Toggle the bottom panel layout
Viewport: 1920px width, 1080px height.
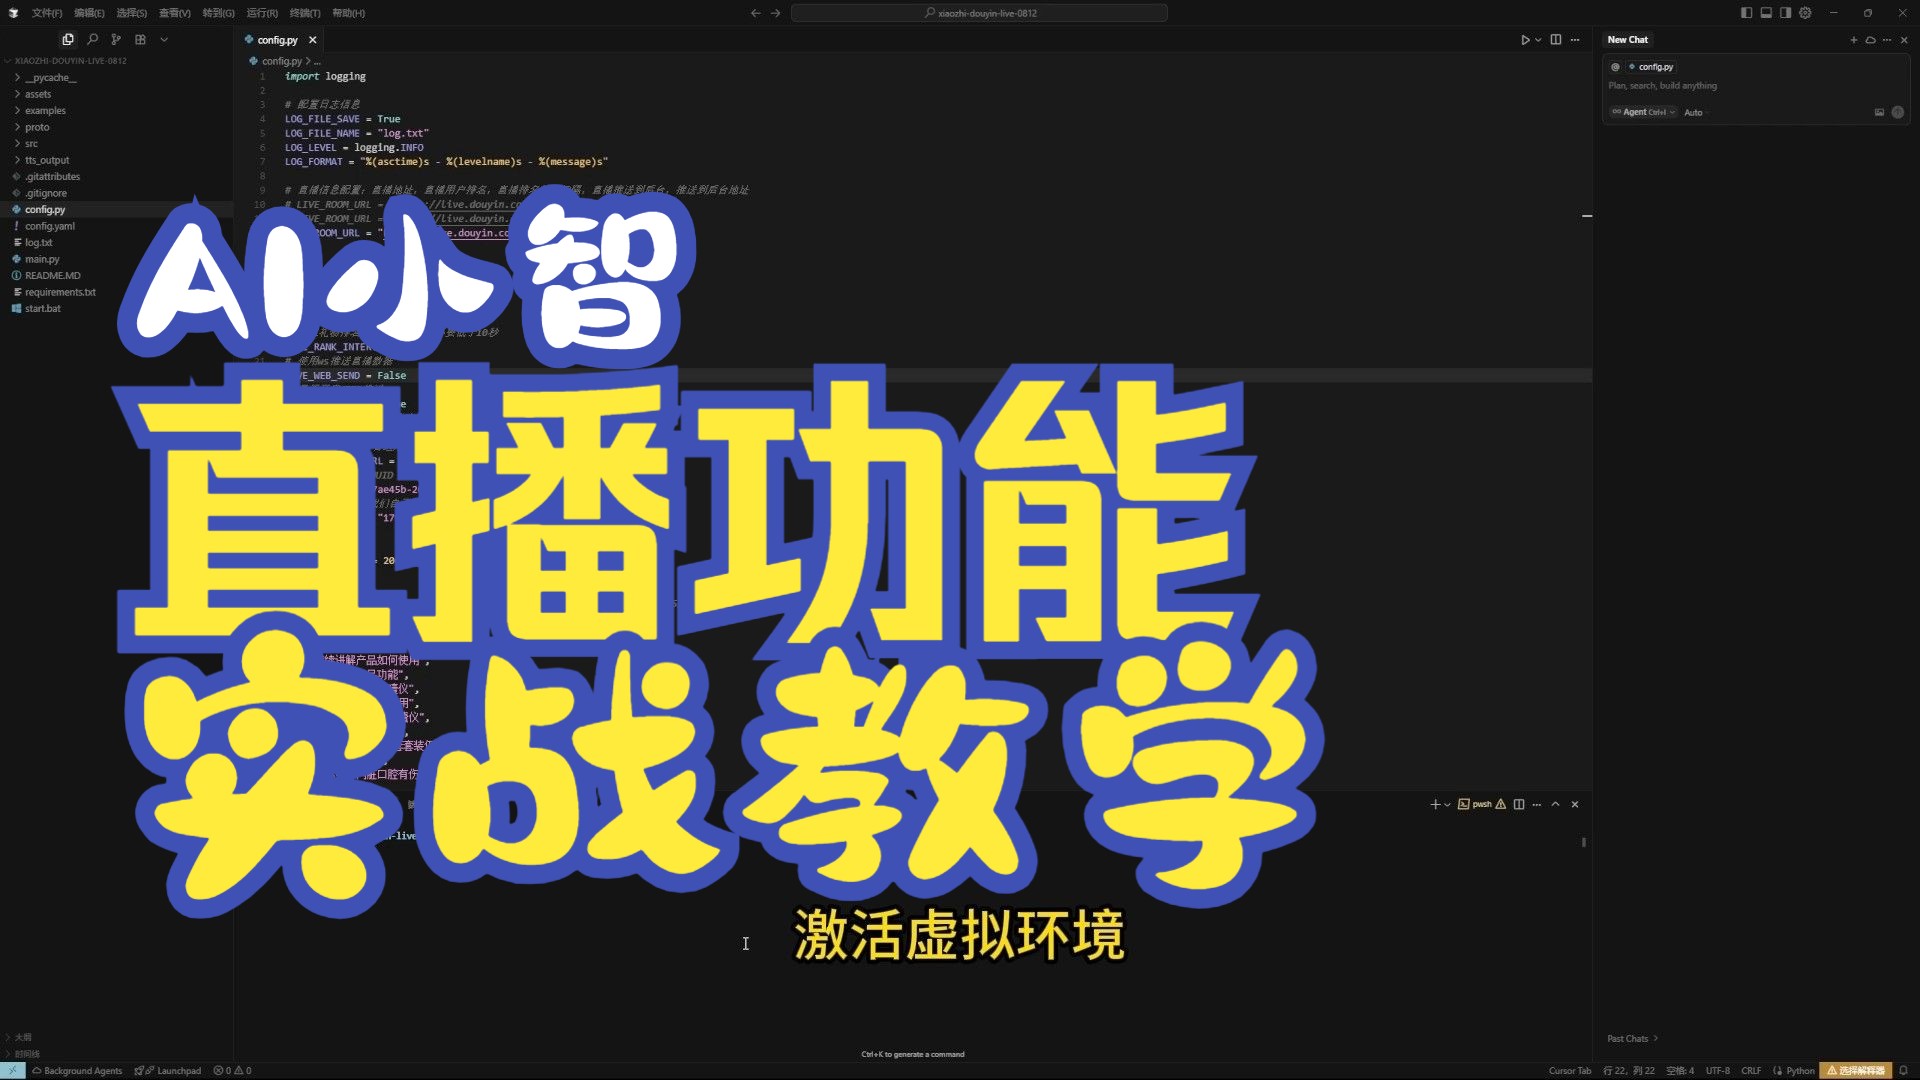click(1766, 13)
